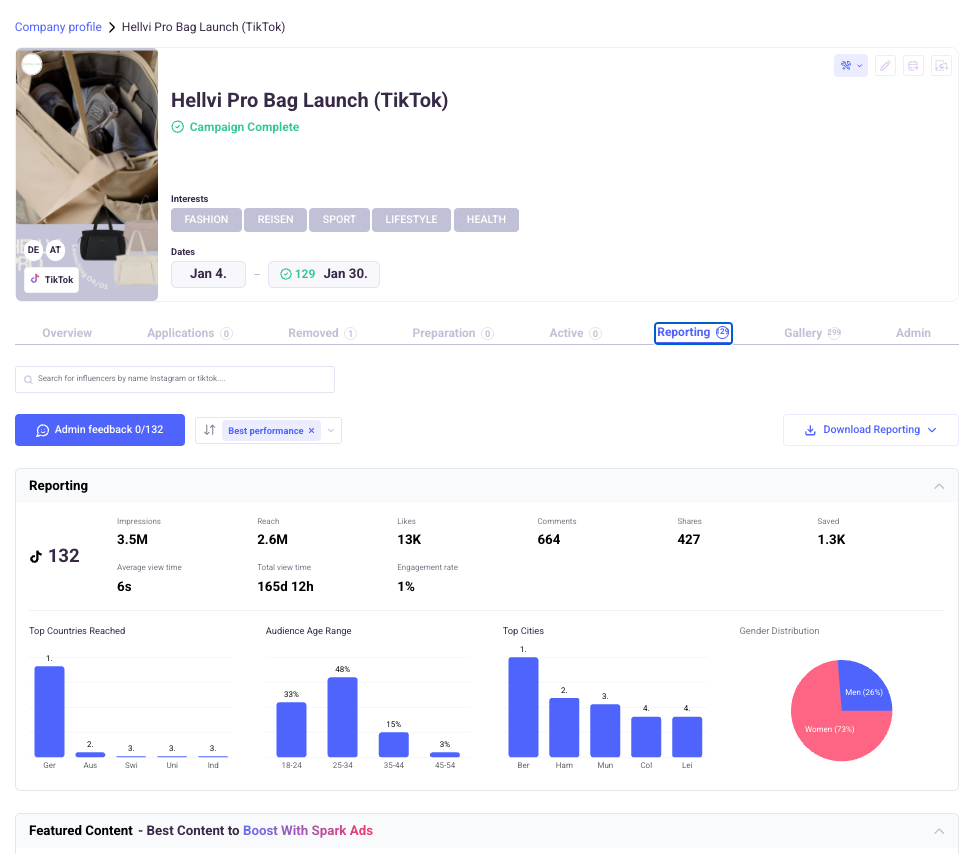Click the Men (26%) blue pie slice
The image size is (972, 854).
pos(864,687)
